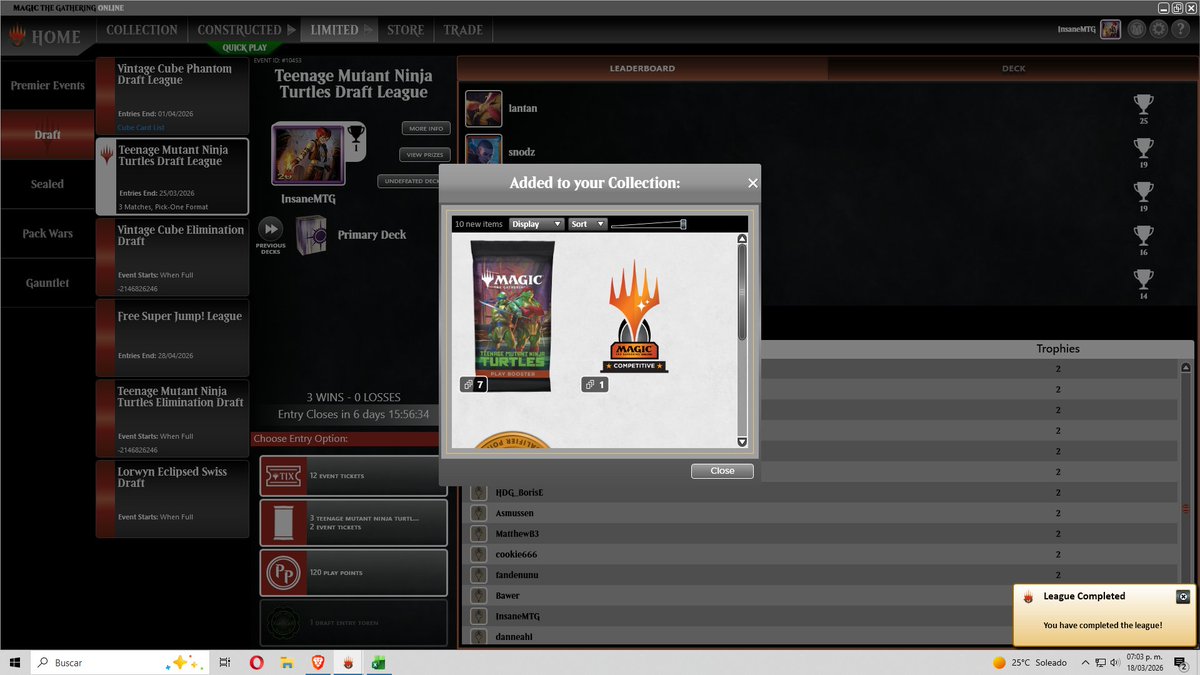This screenshot has height=675, width=1200.
Task: Dismiss the League Completed notification
Action: [x=1183, y=597]
